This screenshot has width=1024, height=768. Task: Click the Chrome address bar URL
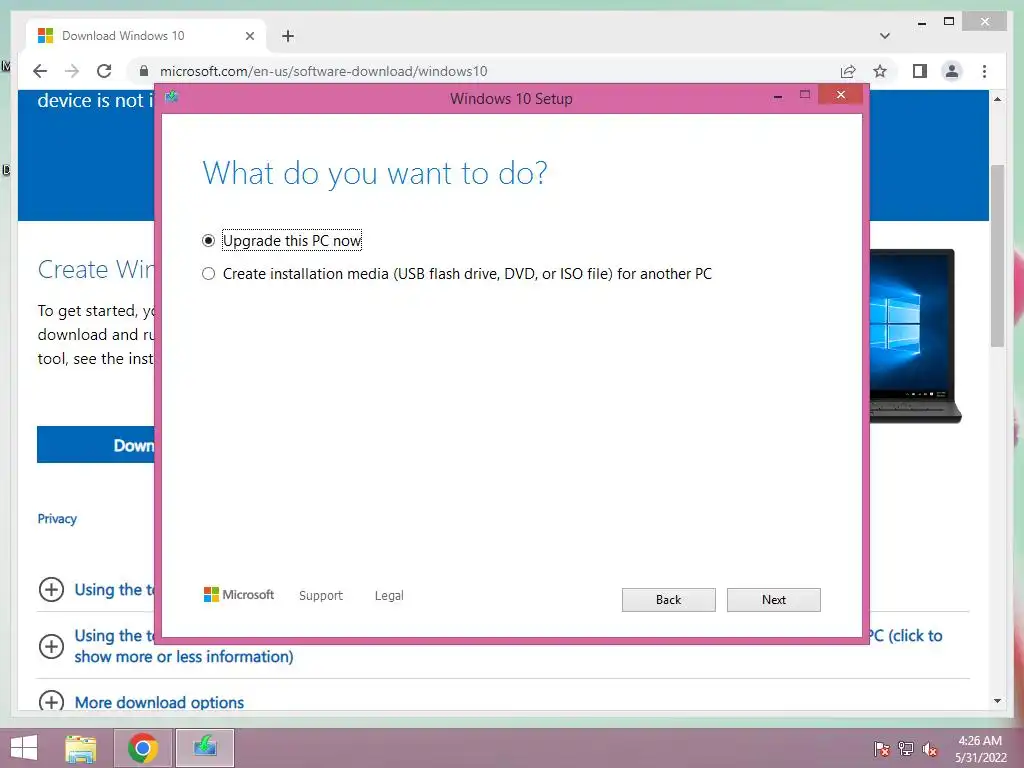pyautogui.click(x=323, y=71)
